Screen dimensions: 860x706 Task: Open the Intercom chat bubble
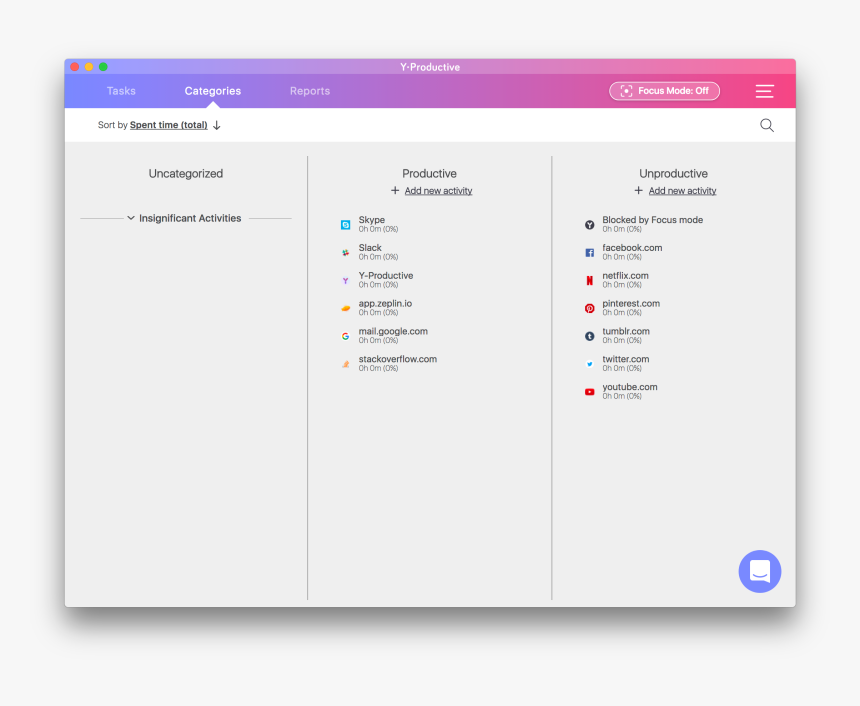pyautogui.click(x=760, y=571)
